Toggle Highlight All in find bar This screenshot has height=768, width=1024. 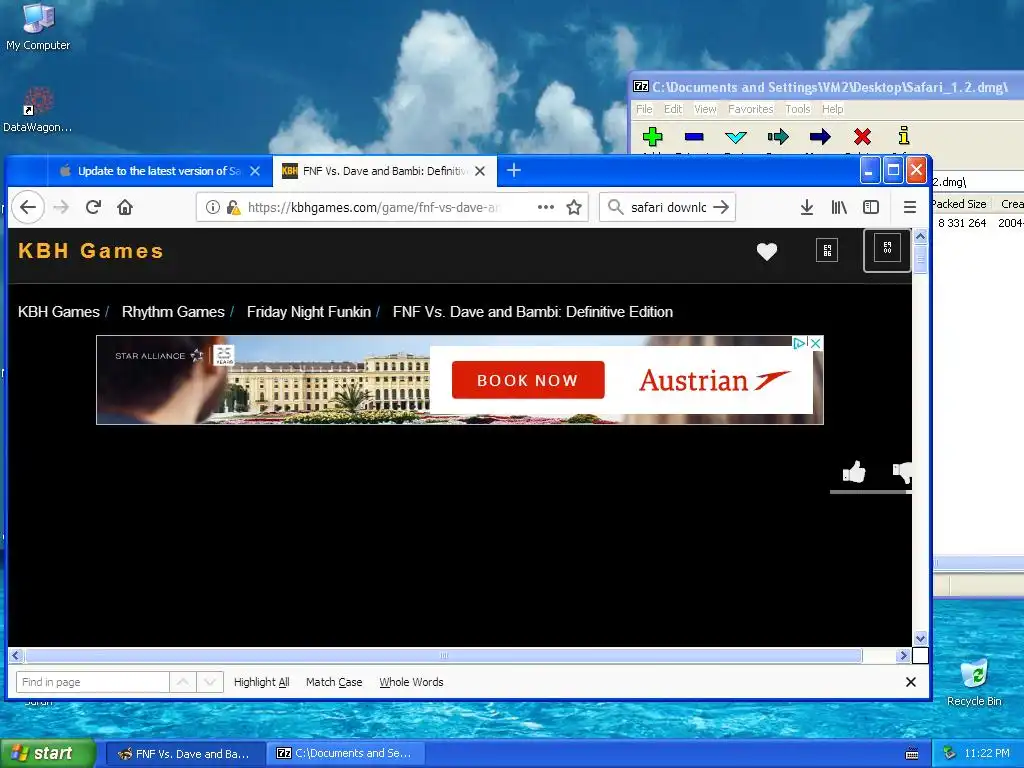tap(261, 682)
